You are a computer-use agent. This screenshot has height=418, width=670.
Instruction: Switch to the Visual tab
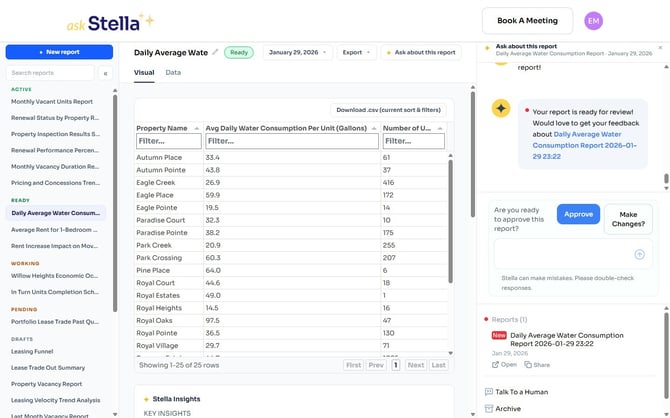(144, 72)
